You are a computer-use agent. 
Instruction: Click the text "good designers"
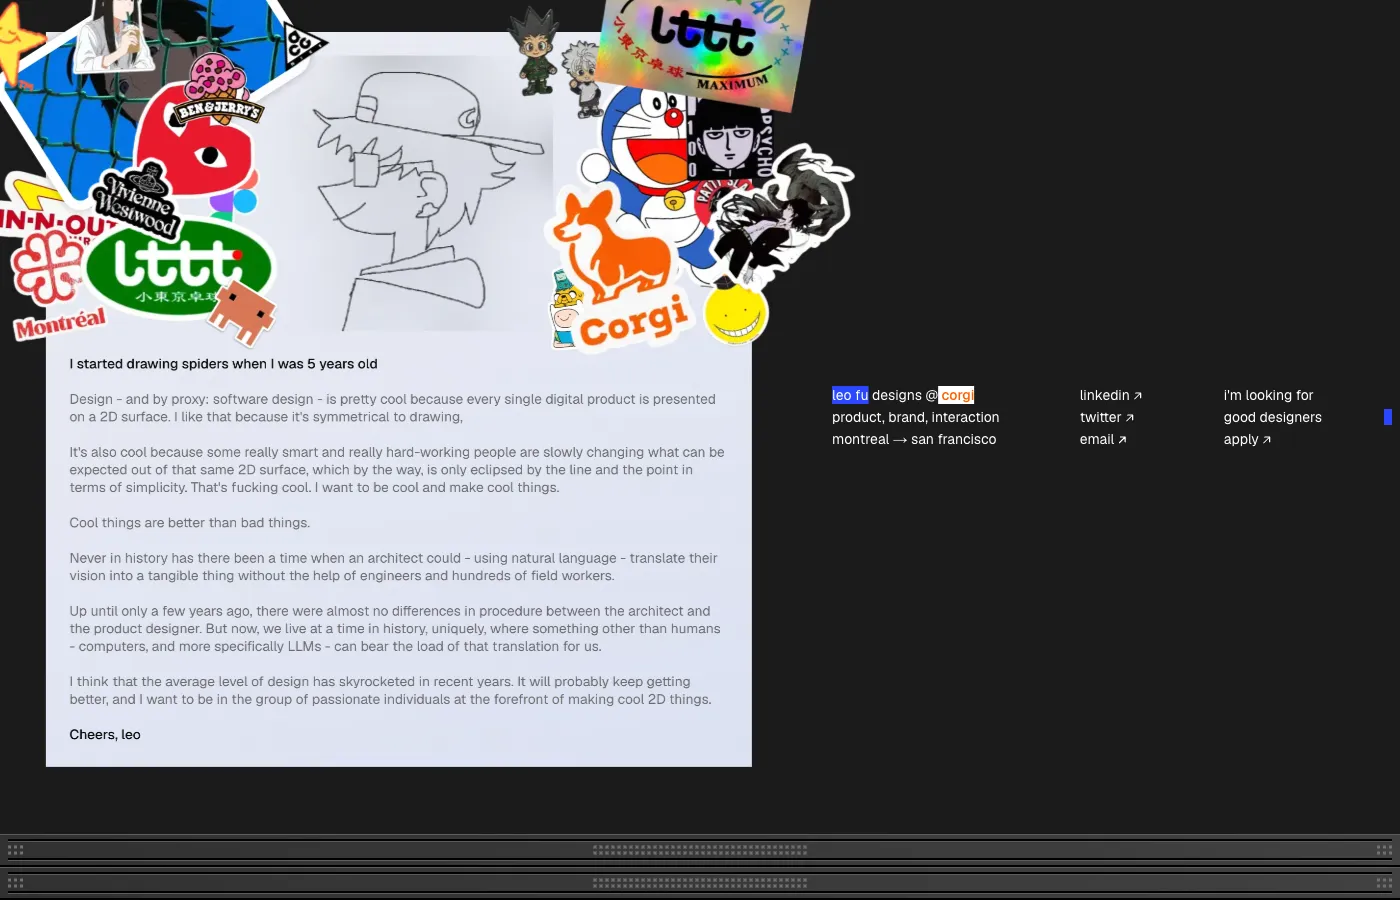click(x=1272, y=417)
